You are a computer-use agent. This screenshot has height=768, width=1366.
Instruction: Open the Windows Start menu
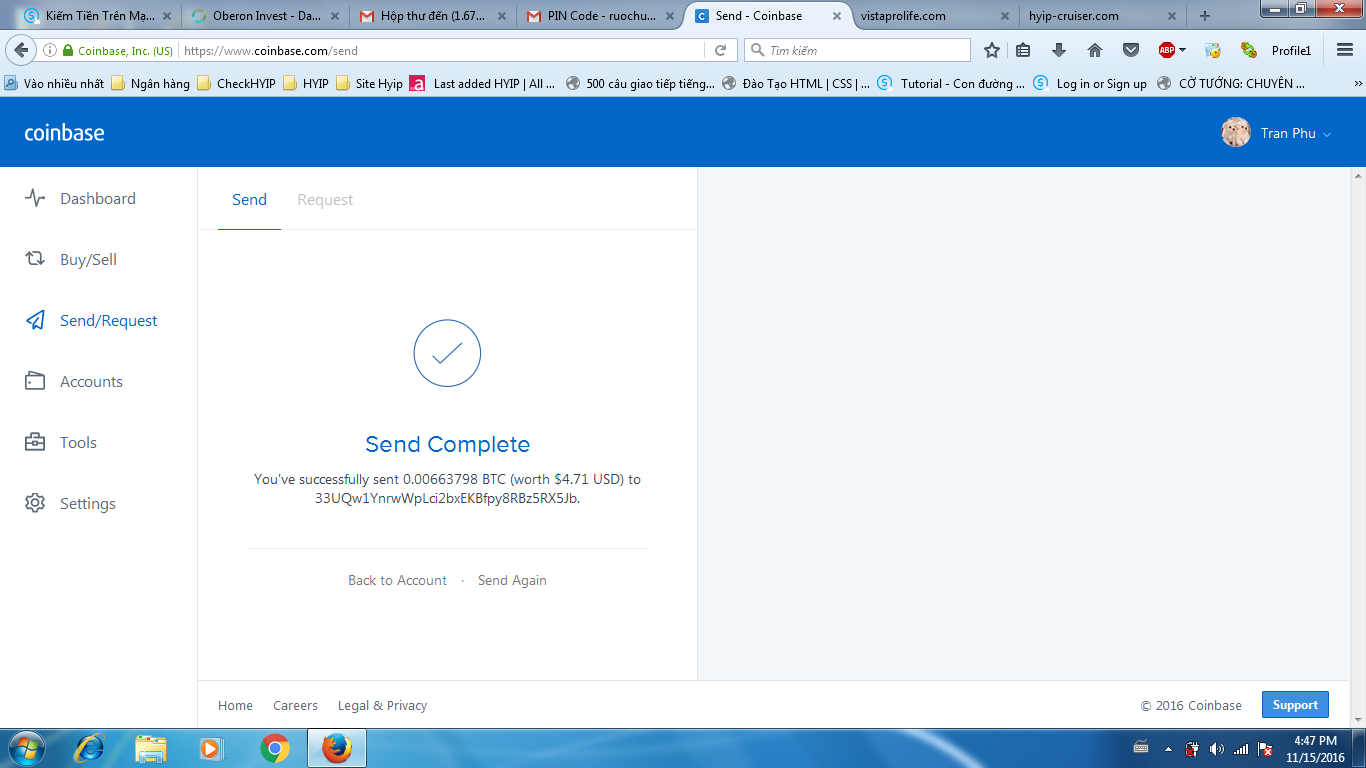coord(26,748)
